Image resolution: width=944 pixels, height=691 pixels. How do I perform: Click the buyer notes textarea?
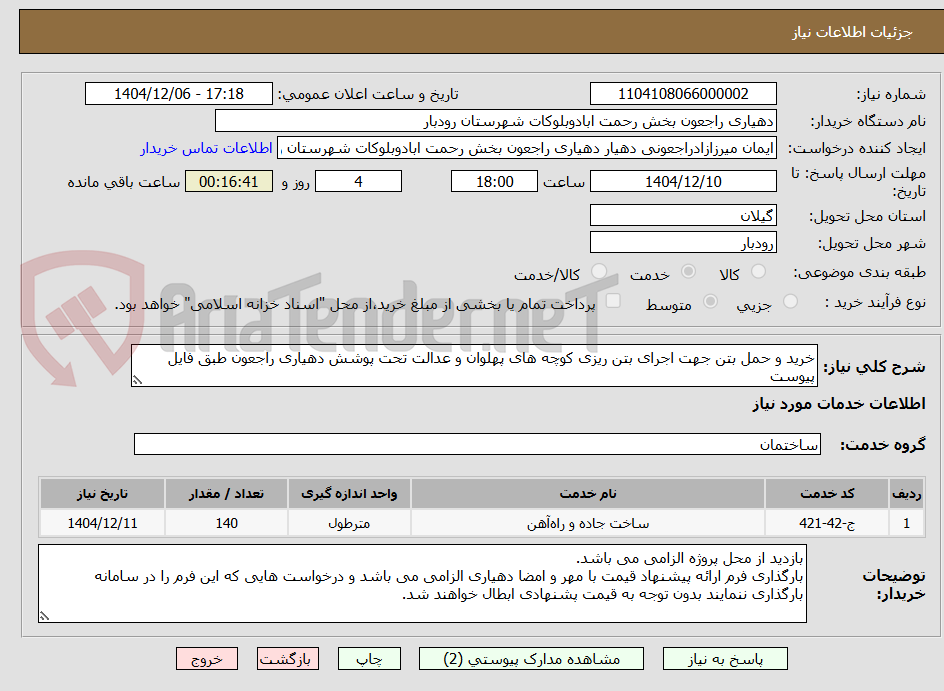click(x=423, y=584)
